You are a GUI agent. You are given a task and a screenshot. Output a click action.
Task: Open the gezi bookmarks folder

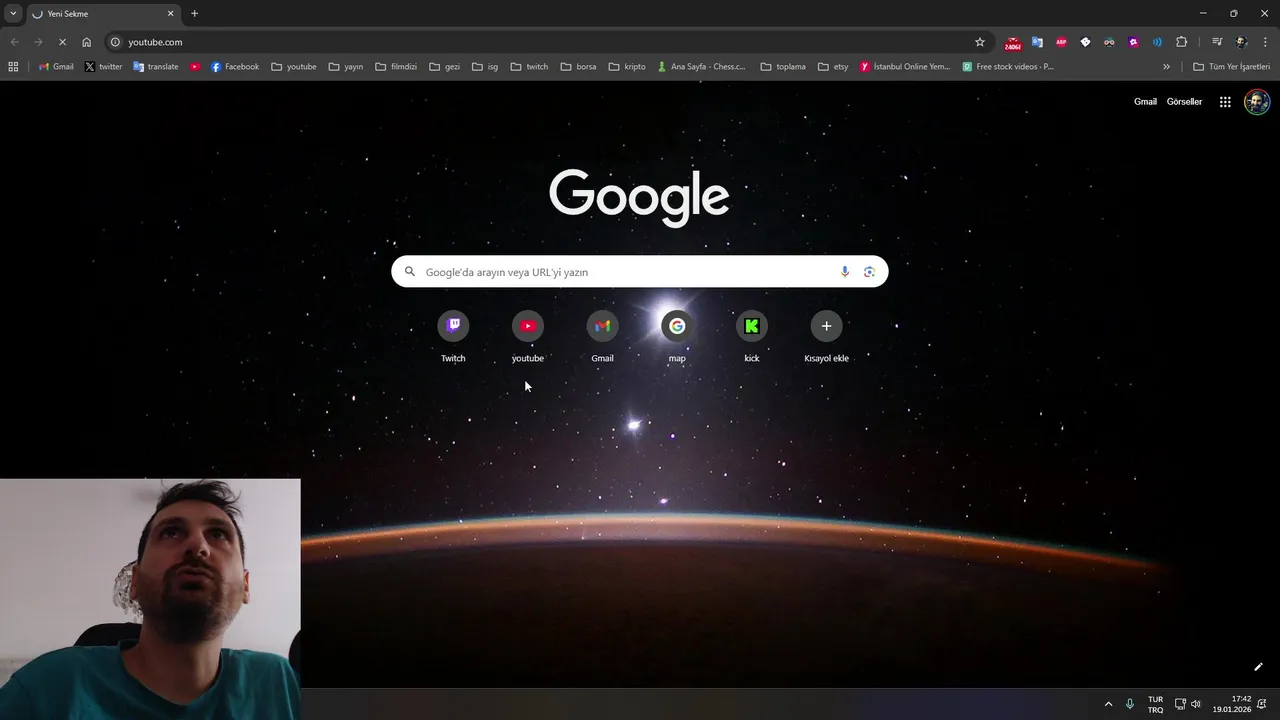pos(445,67)
